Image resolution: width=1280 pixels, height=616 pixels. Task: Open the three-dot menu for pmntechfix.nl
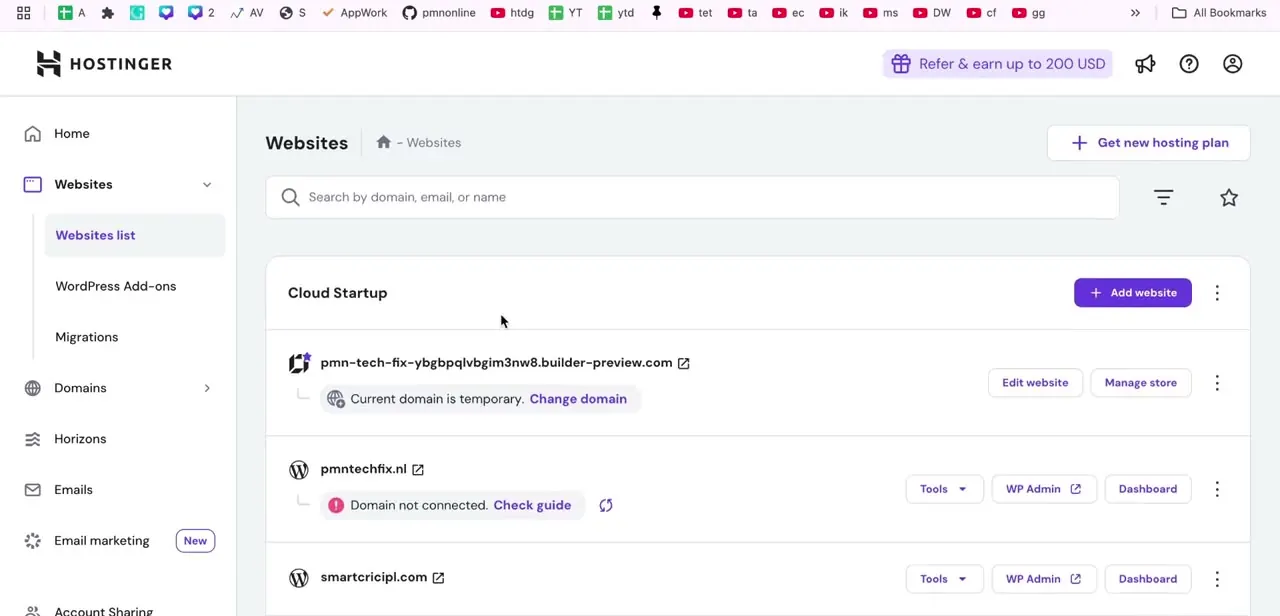click(x=1217, y=489)
